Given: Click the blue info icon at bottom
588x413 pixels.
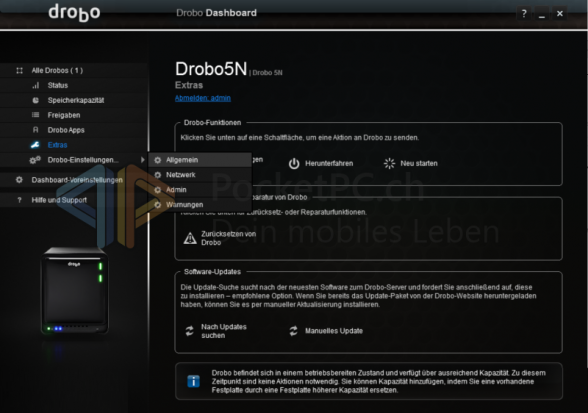Looking at the screenshot, I should (x=194, y=381).
